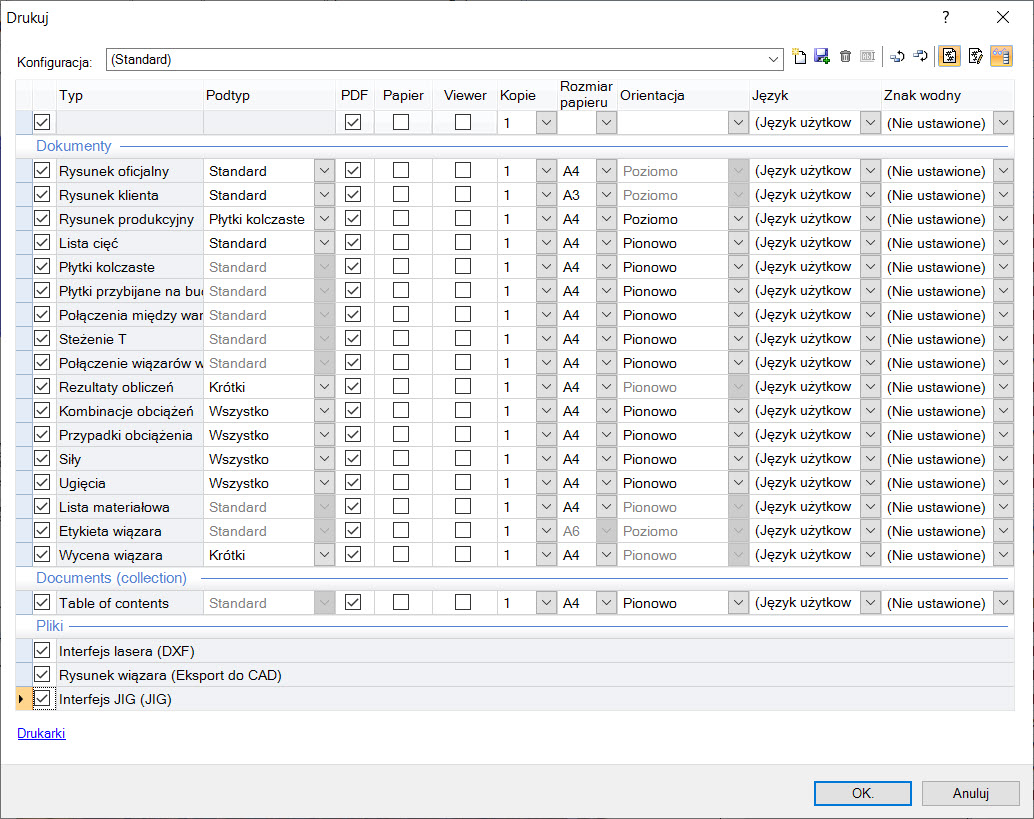Toggle the header row select-all checkbox
Viewport: 1034px width, 819px height.
(x=42, y=122)
